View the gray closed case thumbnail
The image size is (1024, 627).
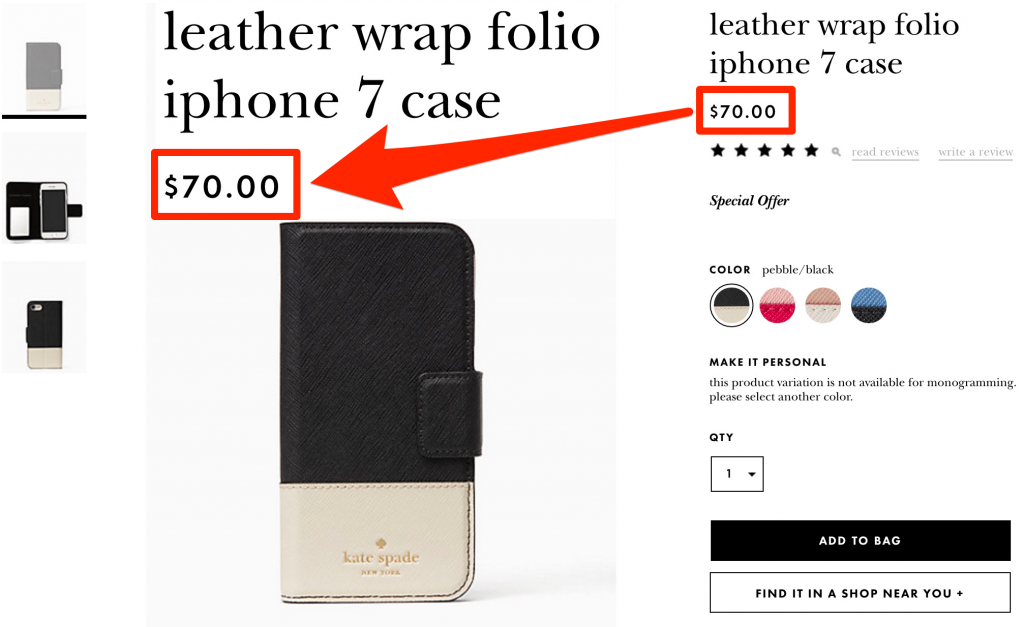pos(44,62)
